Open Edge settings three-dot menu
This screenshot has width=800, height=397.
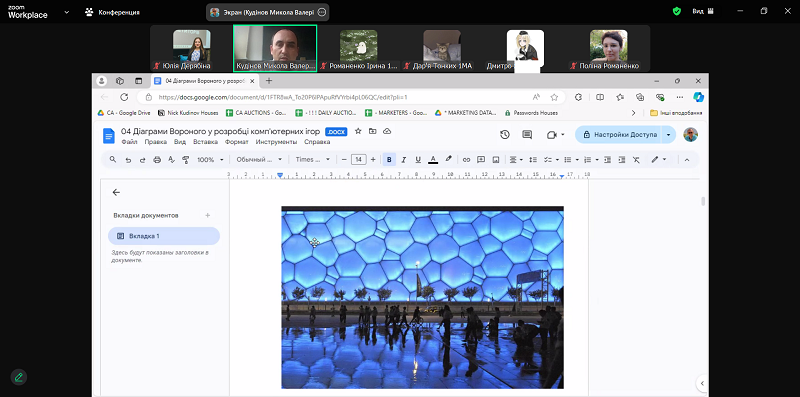[x=680, y=97]
